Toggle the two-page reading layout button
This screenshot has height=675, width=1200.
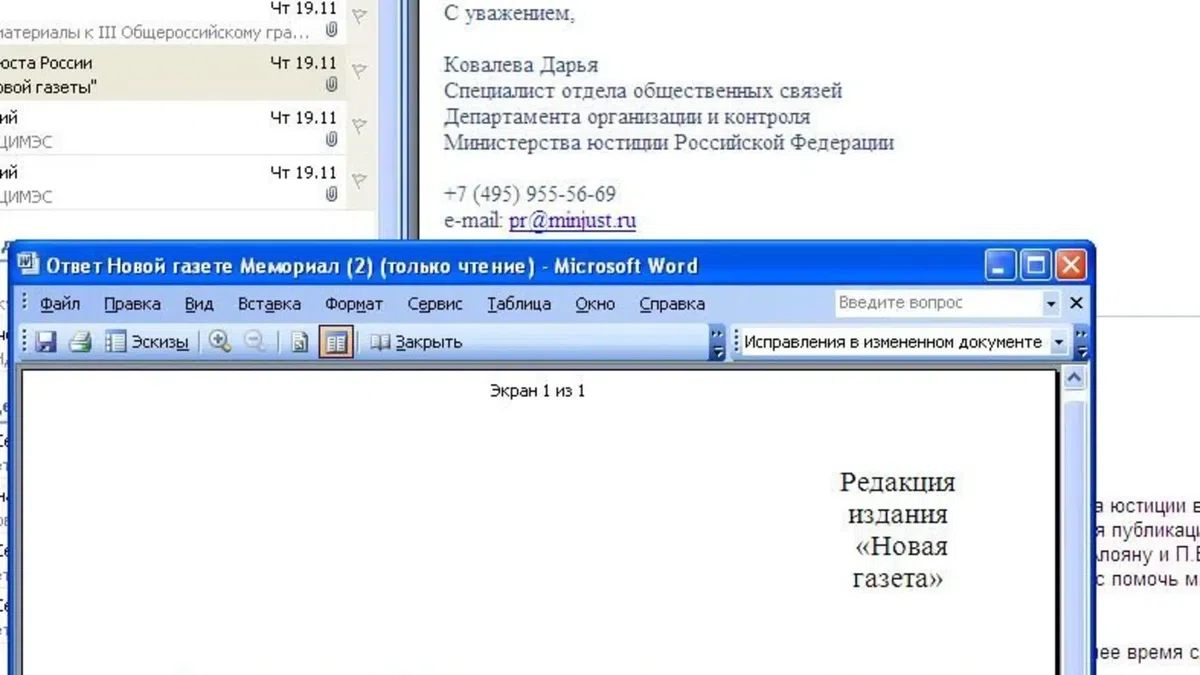(336, 342)
